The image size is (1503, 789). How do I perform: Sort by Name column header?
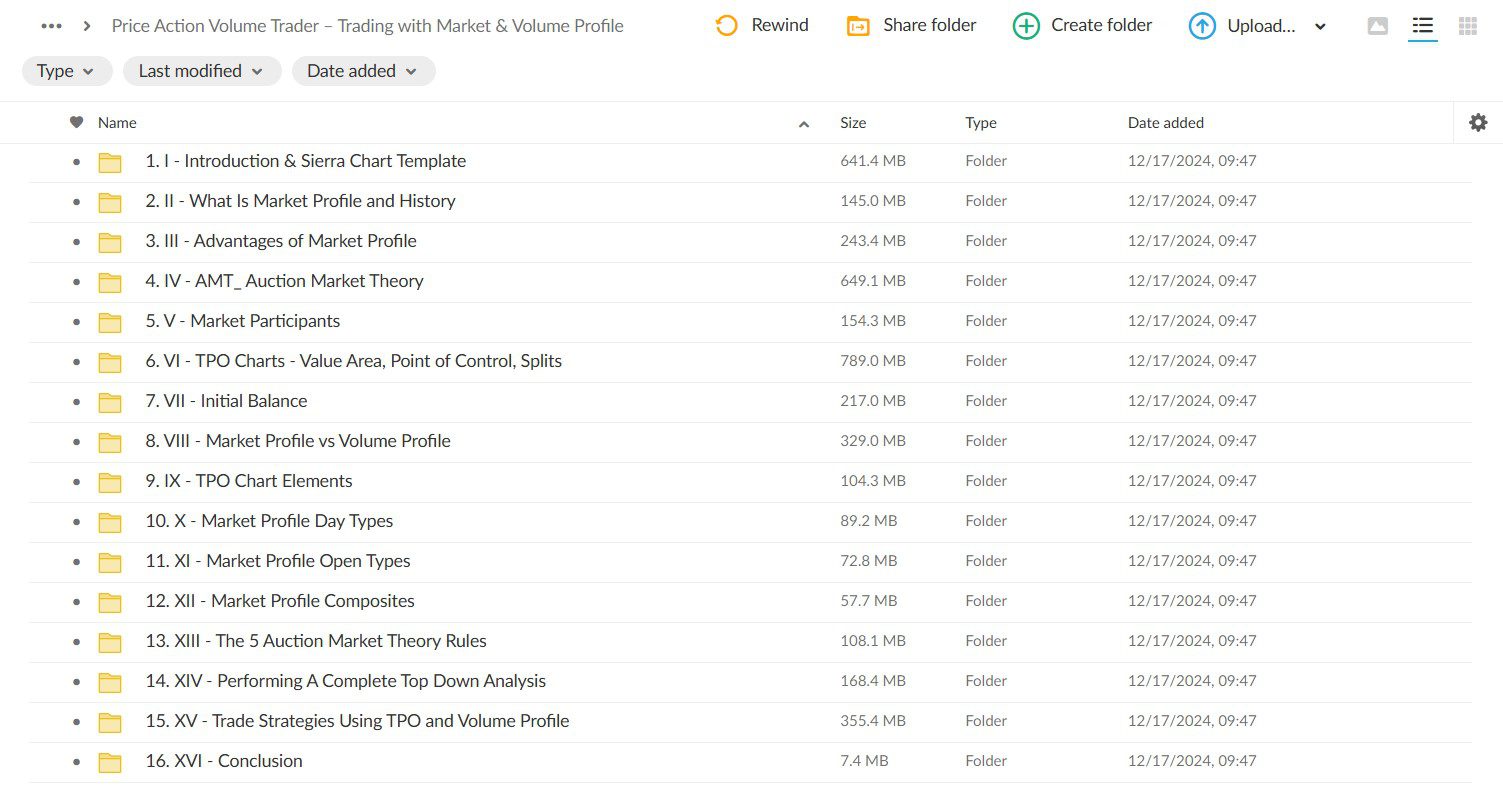pos(117,123)
